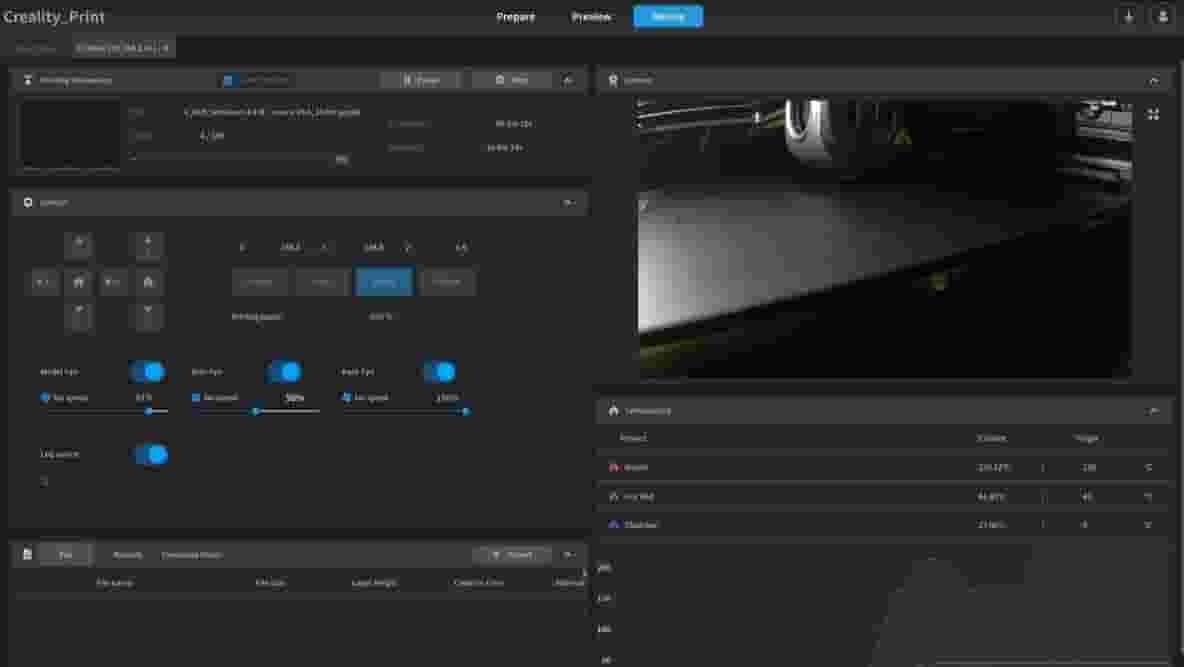Click the Control panel header icon
Image resolution: width=1184 pixels, height=667 pixels.
point(28,202)
